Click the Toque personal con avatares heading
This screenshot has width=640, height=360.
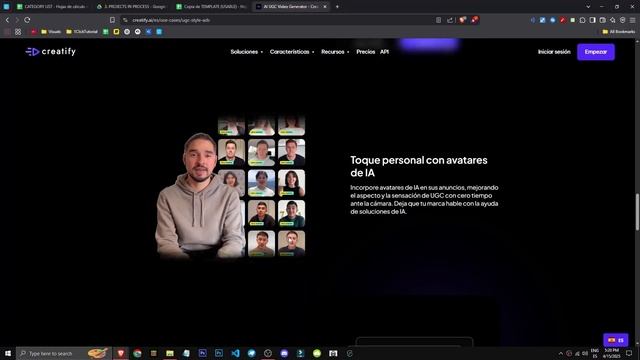(x=419, y=166)
